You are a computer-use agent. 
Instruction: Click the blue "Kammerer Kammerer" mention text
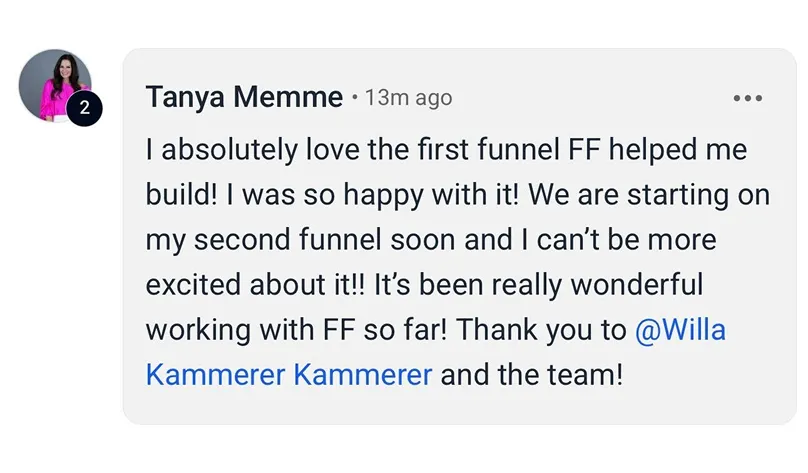[x=289, y=375]
